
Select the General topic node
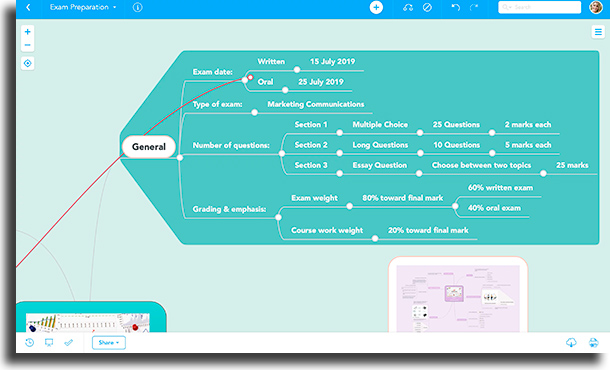pos(149,147)
